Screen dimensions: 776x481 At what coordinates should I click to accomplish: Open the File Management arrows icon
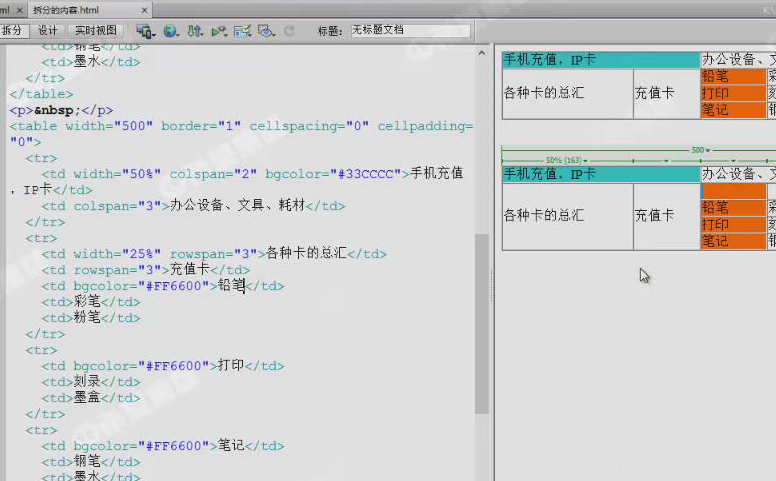pos(194,31)
